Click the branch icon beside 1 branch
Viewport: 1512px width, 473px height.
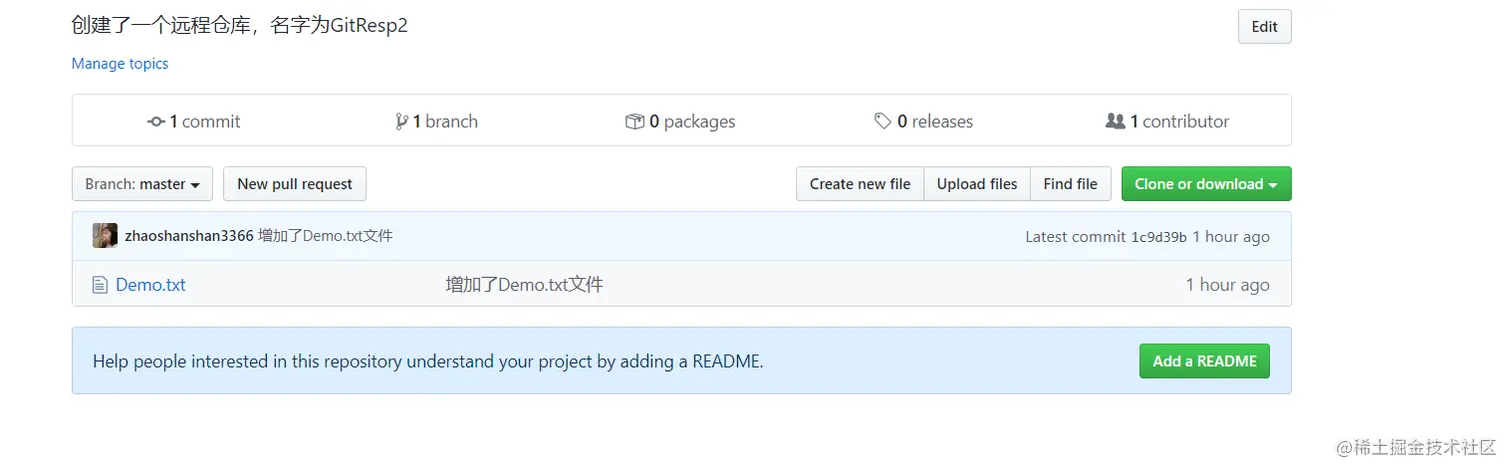click(402, 121)
